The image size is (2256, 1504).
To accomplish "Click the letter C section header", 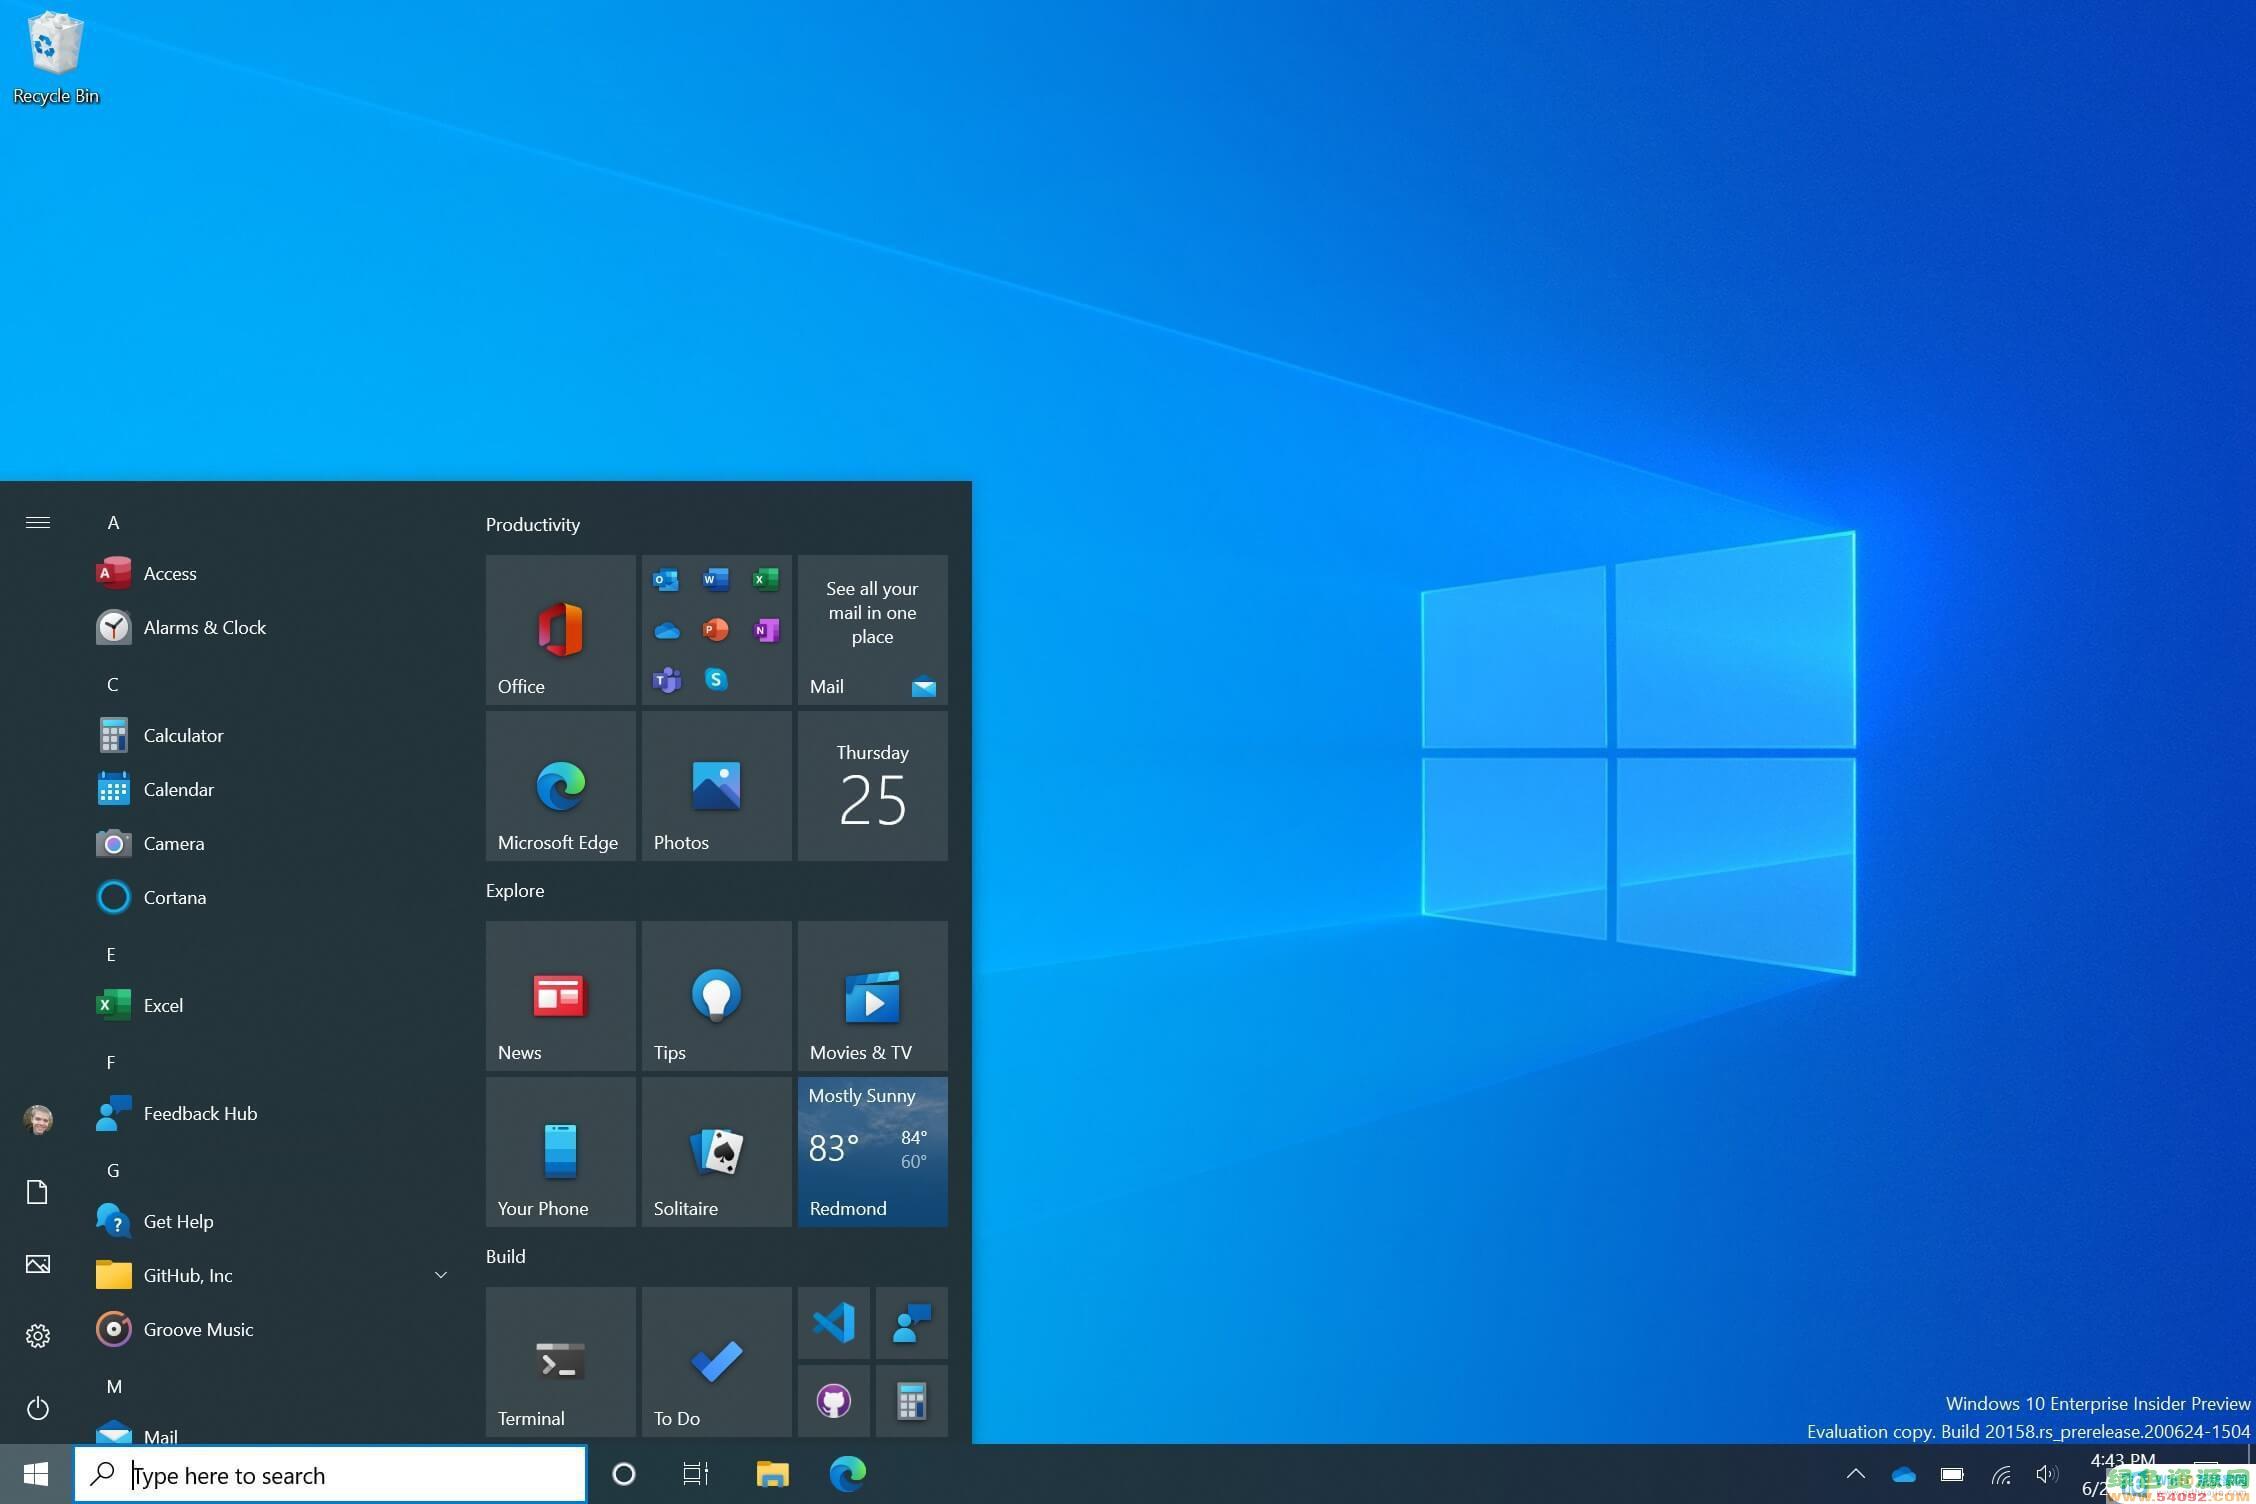I will pos(113,684).
